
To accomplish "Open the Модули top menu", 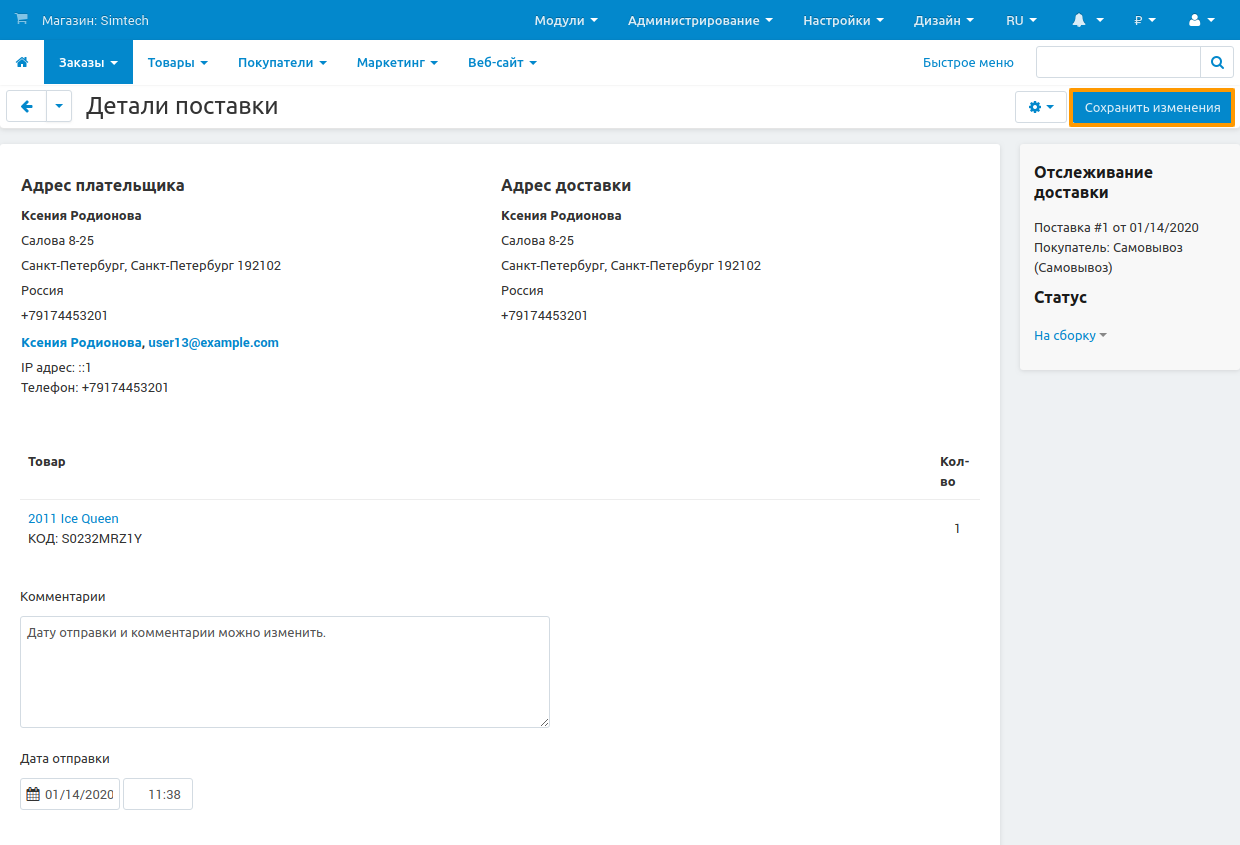I will coord(566,20).
